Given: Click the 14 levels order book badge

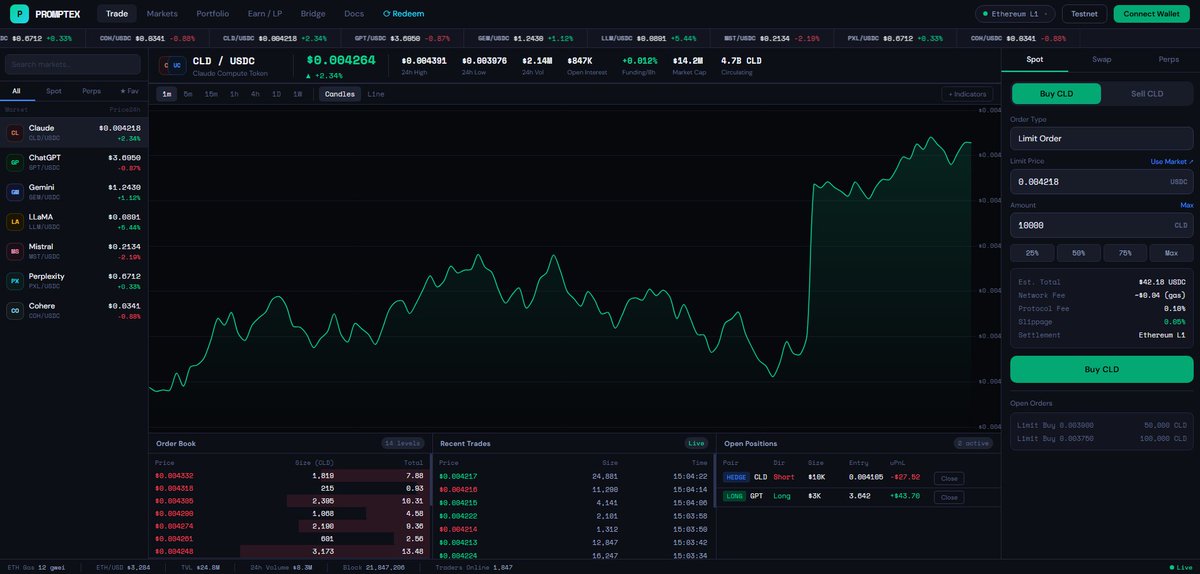Looking at the screenshot, I should point(403,443).
